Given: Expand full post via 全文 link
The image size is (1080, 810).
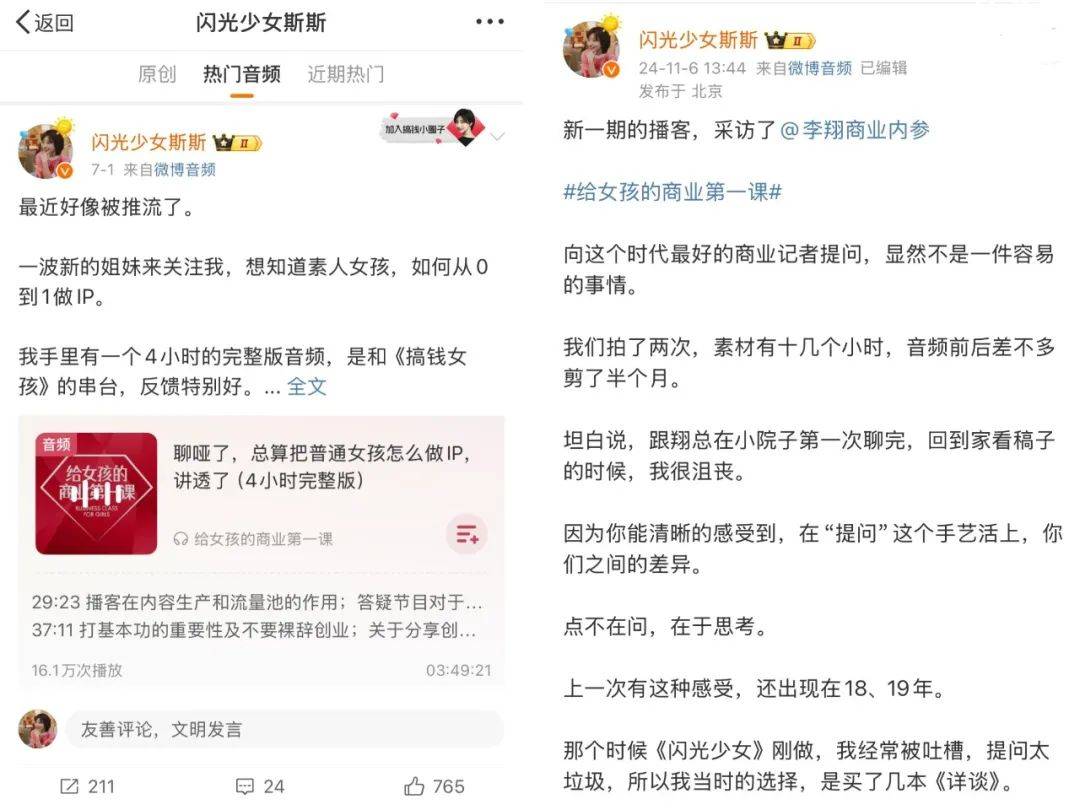Looking at the screenshot, I should pyautogui.click(x=307, y=387).
